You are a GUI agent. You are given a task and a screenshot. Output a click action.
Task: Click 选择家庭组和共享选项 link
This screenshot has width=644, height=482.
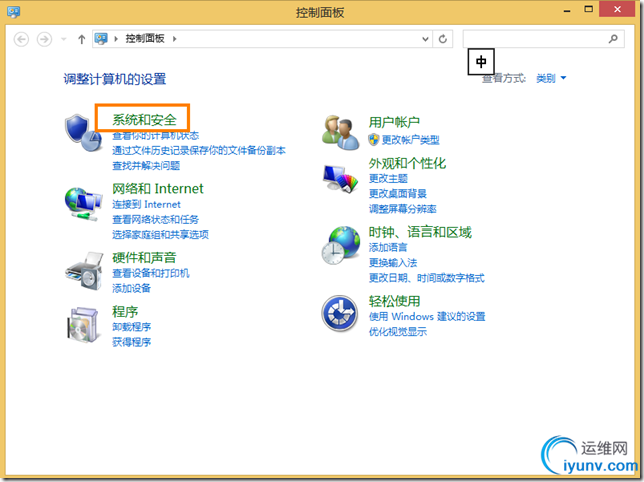[x=160, y=235]
